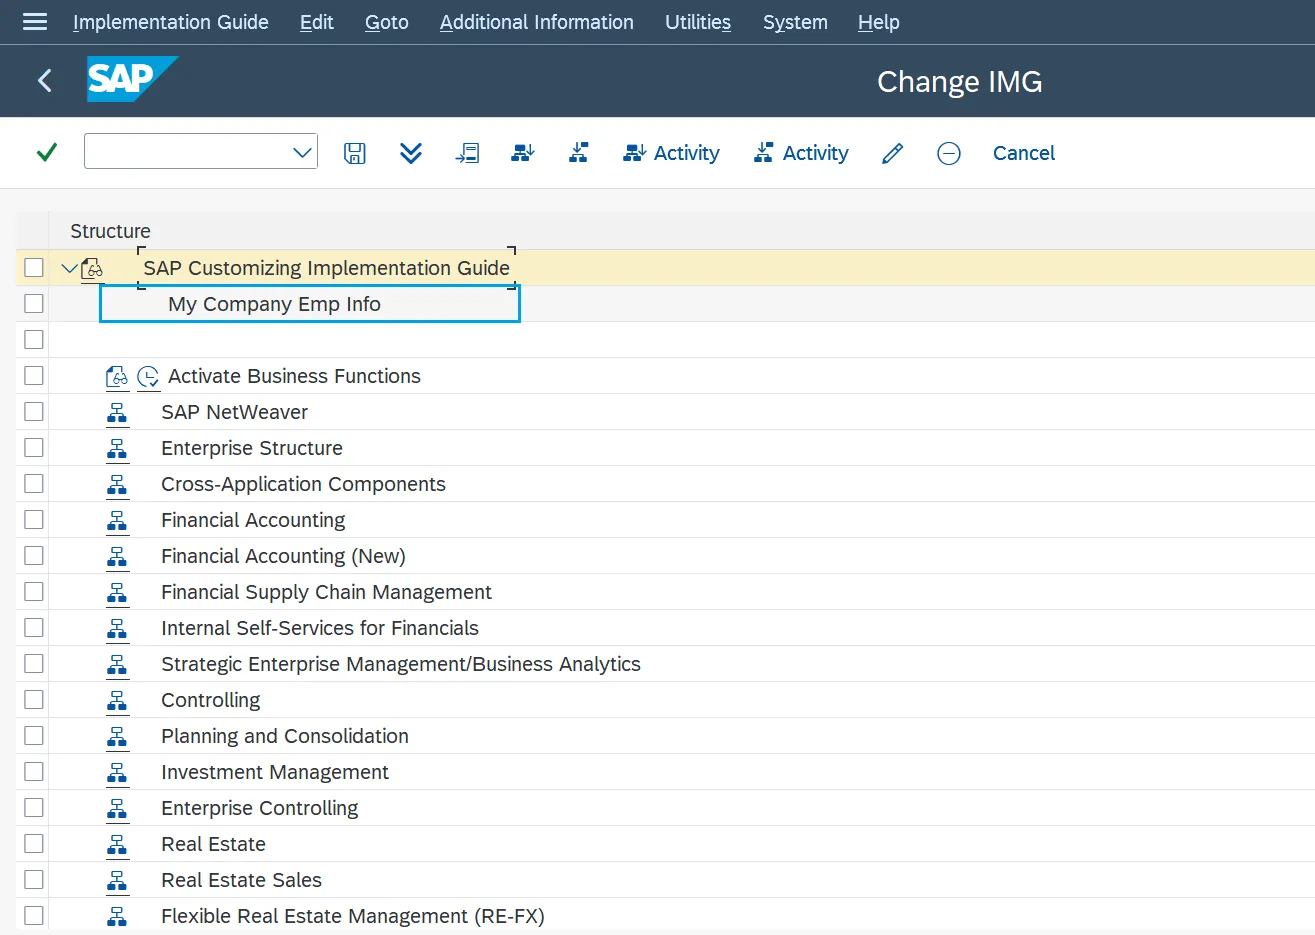
Task: Open the command field dropdown
Action: [302, 152]
